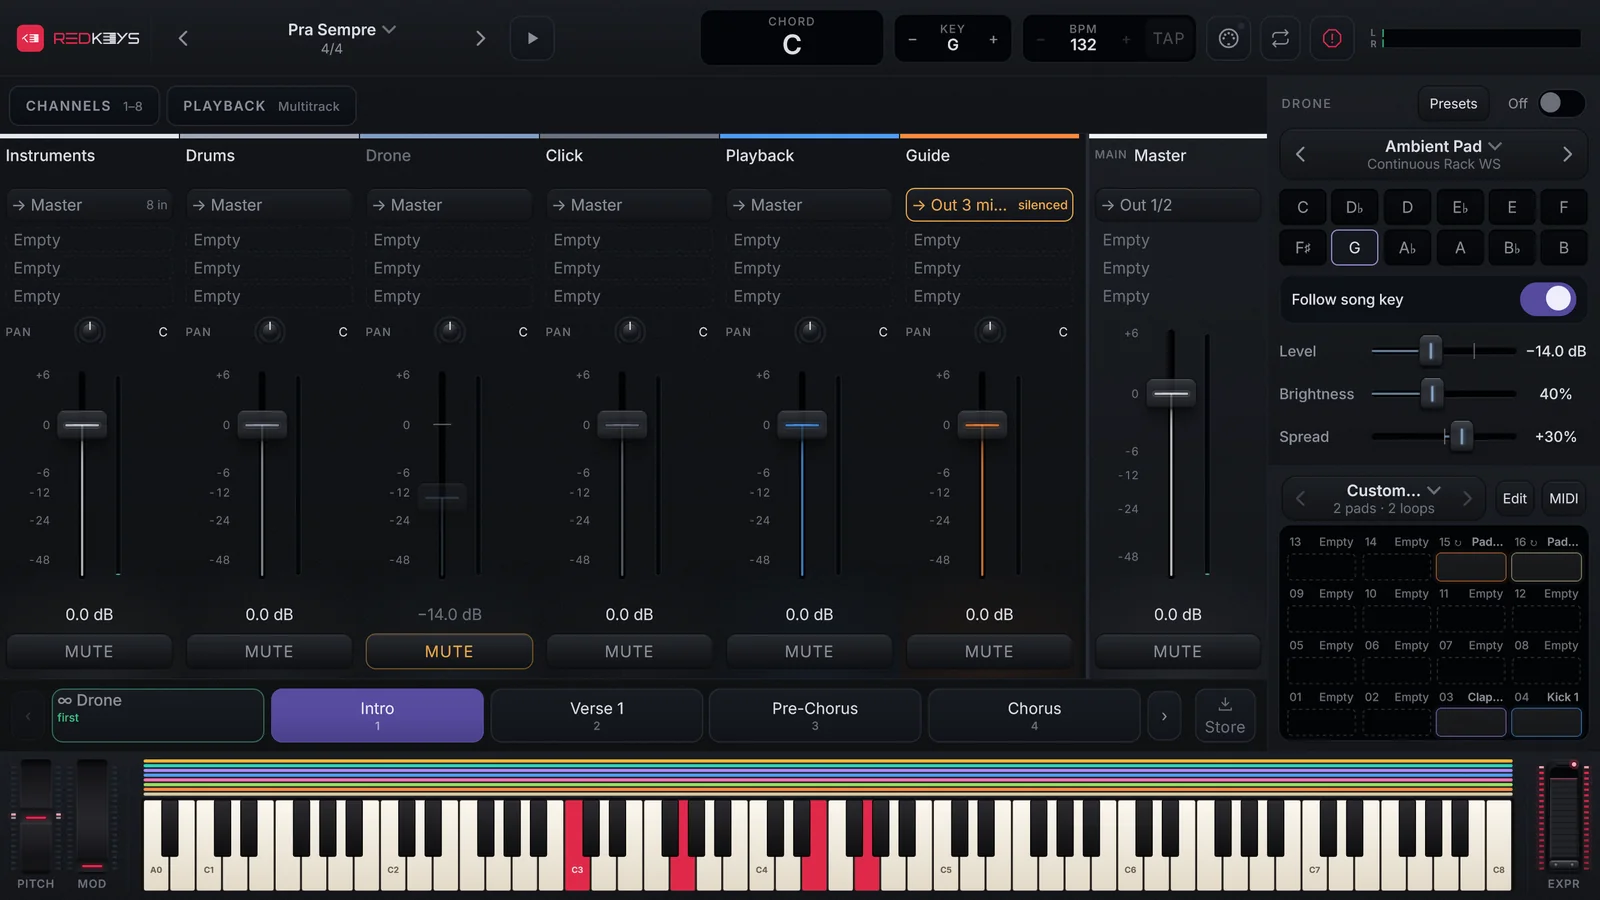Open Drums Master routing selector
This screenshot has height=900, width=1600.
(x=269, y=205)
